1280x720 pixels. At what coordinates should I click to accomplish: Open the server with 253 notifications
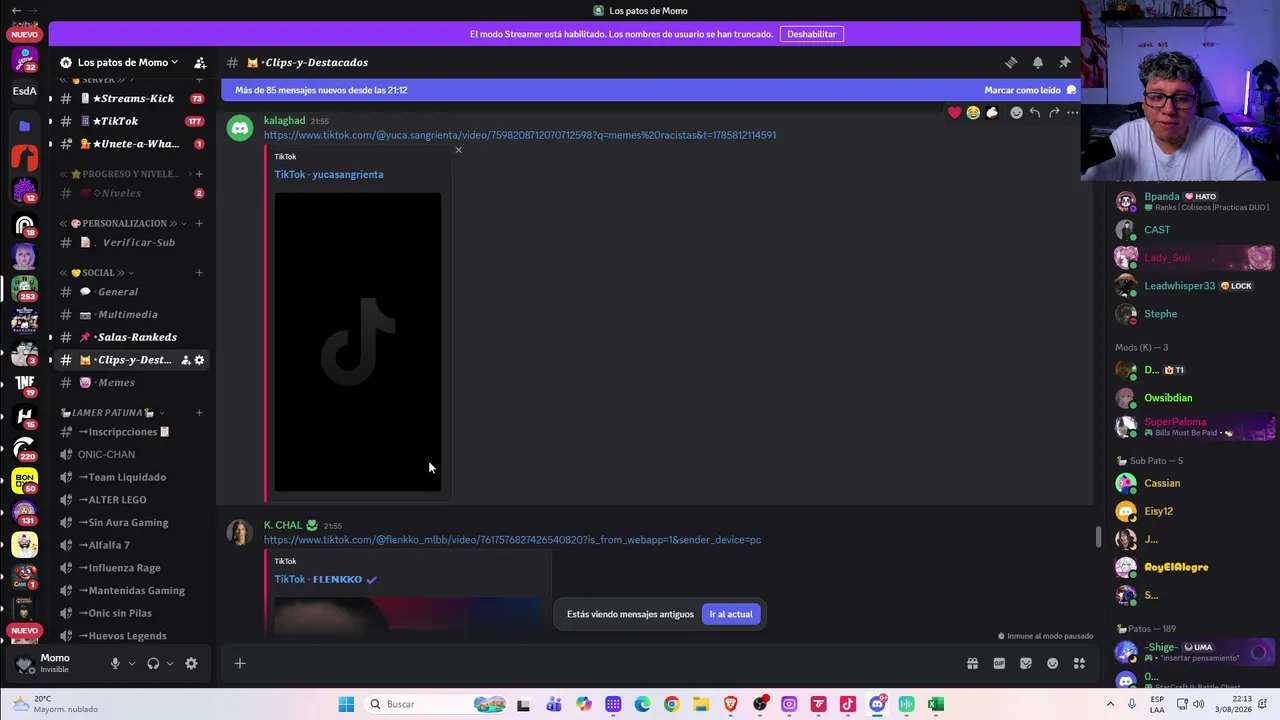click(x=25, y=288)
